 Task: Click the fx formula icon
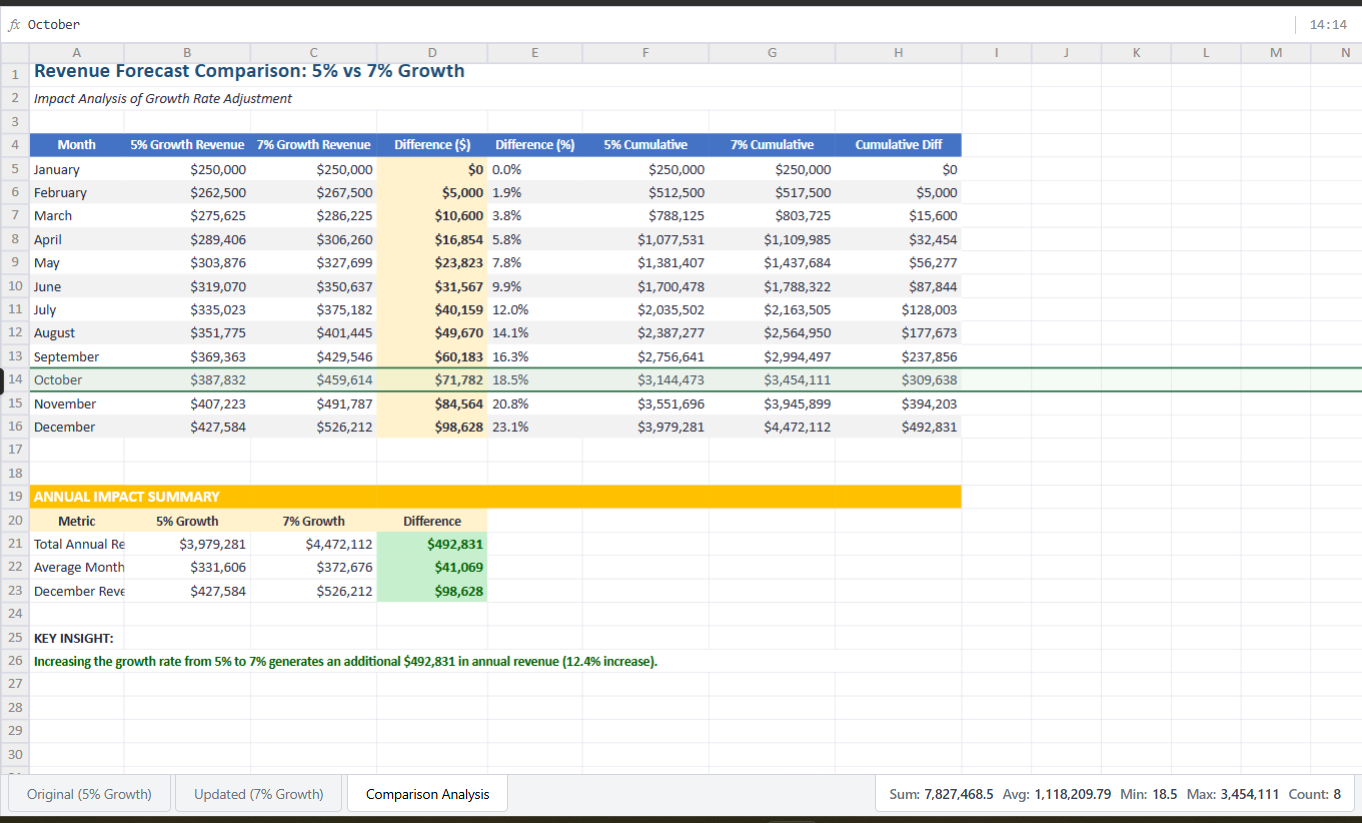click(x=16, y=24)
